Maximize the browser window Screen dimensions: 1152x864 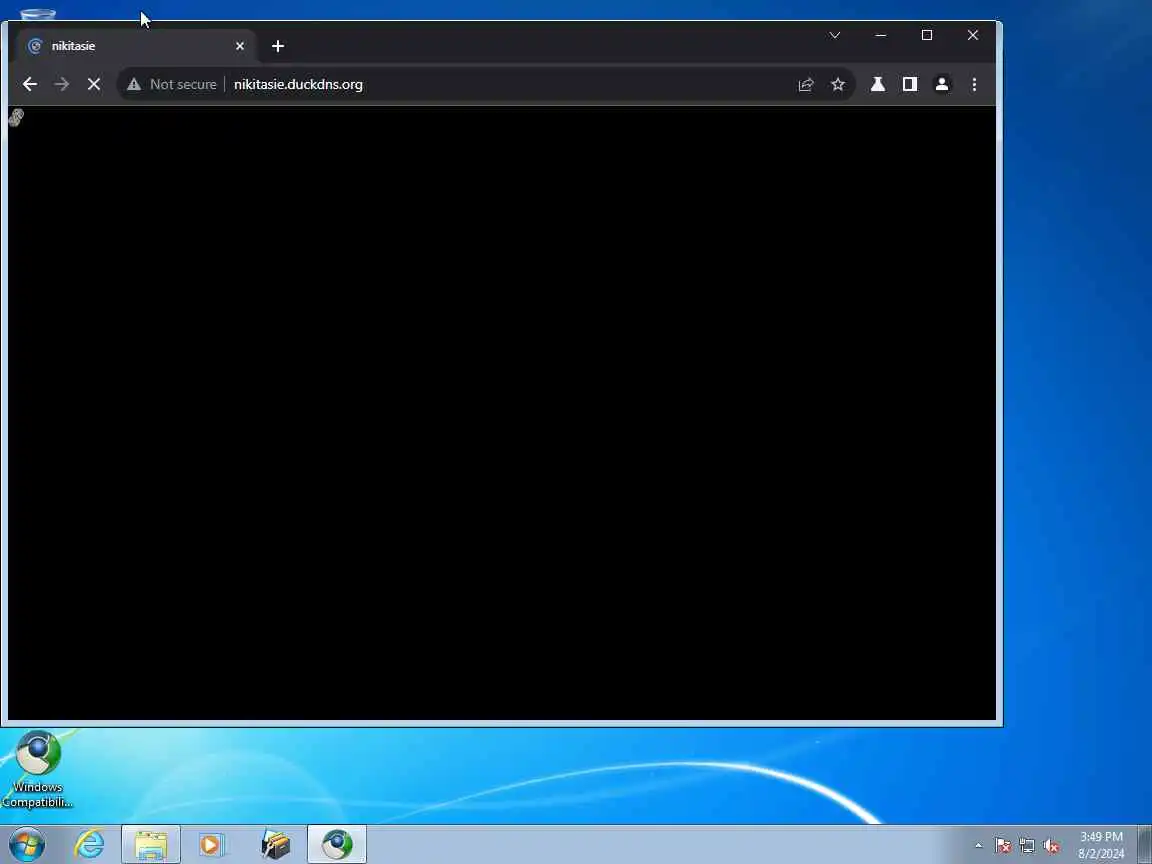pyautogui.click(x=927, y=35)
